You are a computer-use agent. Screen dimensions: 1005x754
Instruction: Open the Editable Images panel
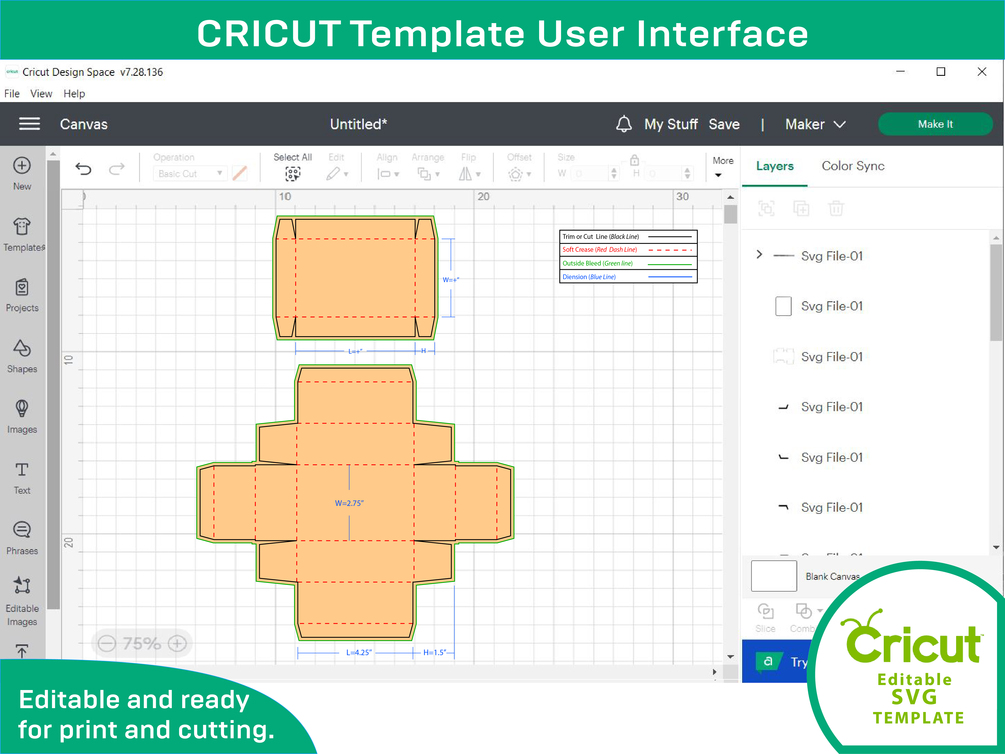(x=22, y=603)
